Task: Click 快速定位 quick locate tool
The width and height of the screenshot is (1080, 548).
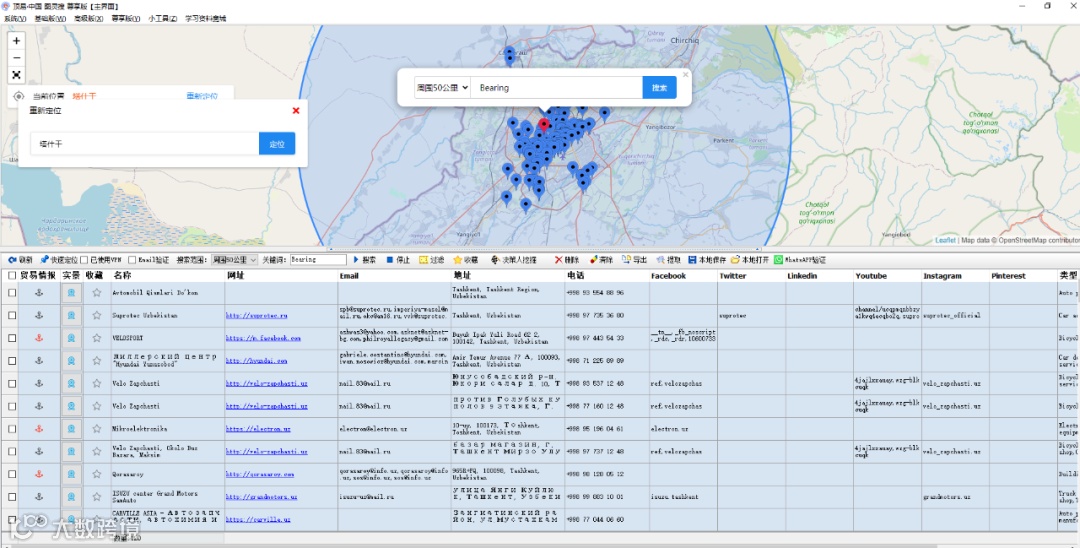Action: point(59,260)
